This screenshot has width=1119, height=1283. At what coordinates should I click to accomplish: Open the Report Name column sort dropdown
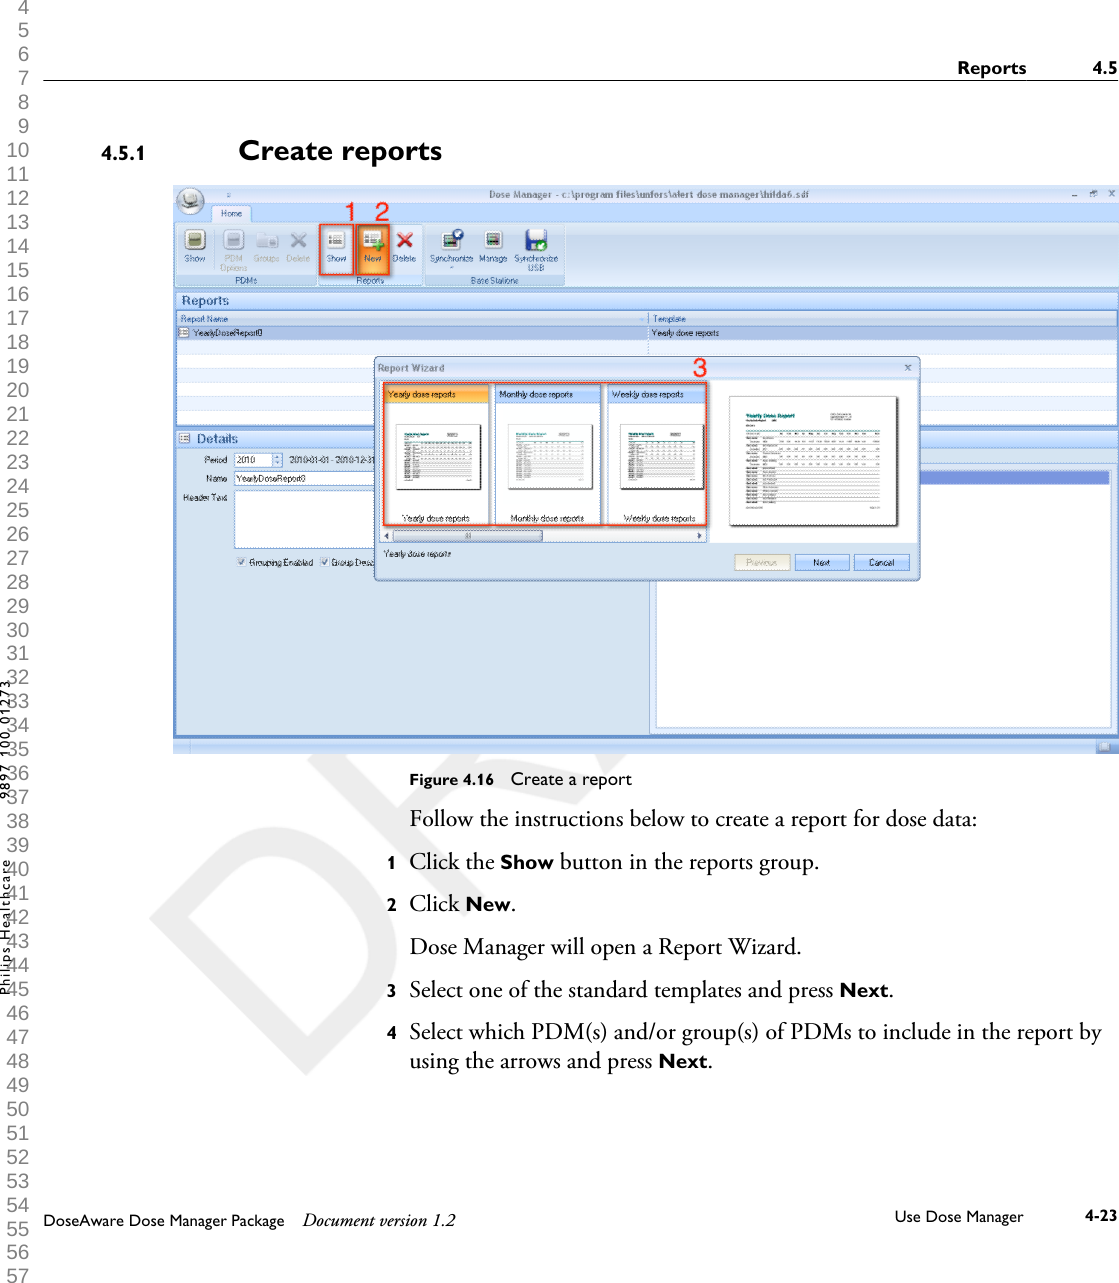coord(641,318)
